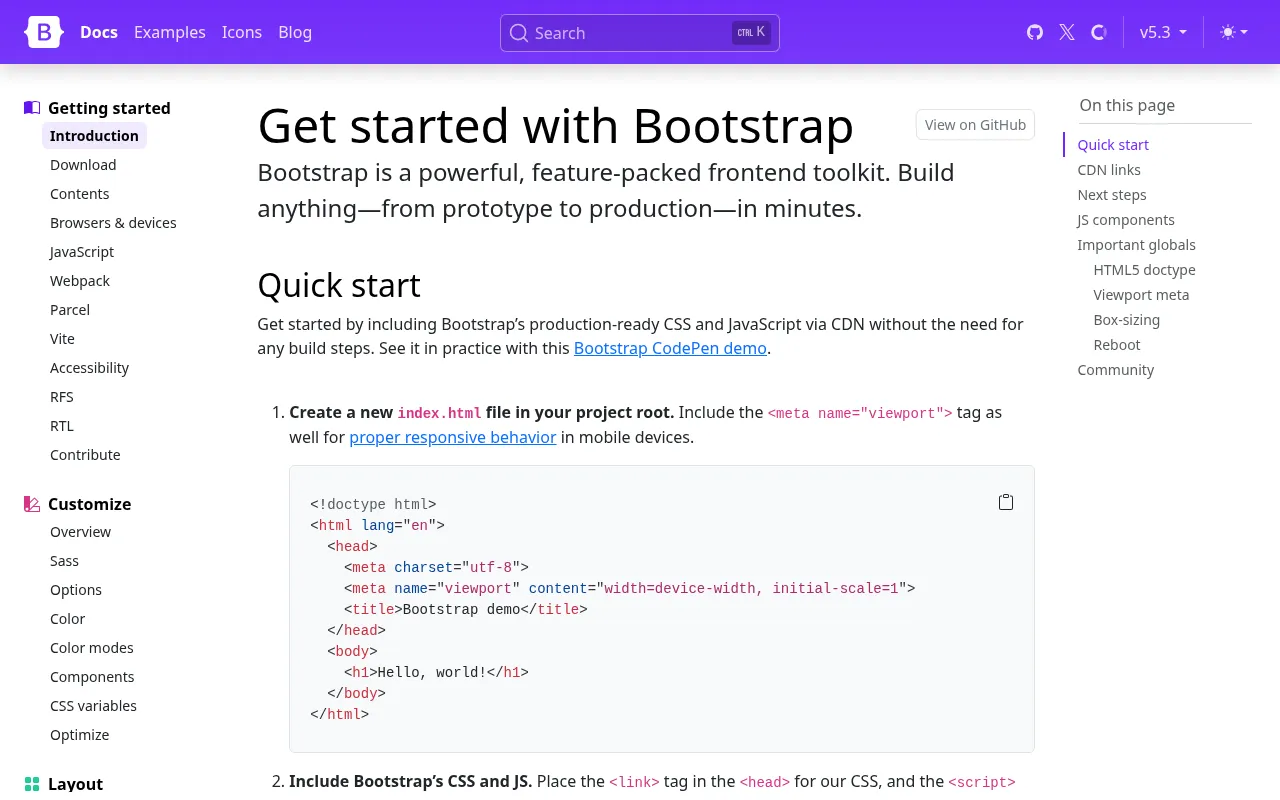Open Webpack in the sidebar
1280x800 pixels.
[80, 281]
